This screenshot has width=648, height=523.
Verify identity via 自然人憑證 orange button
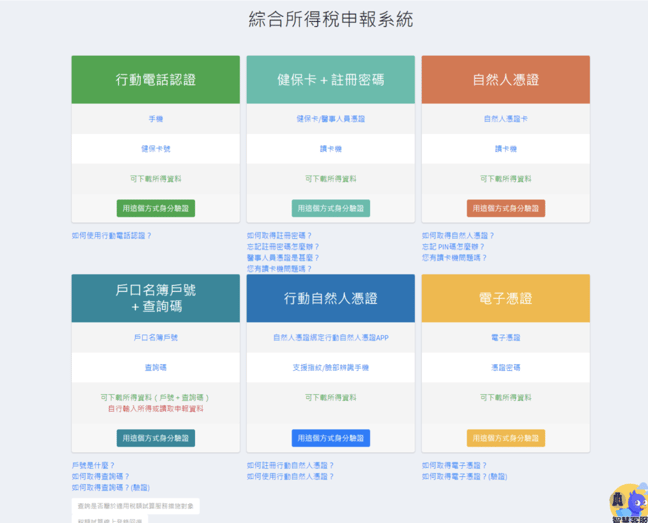(x=506, y=208)
